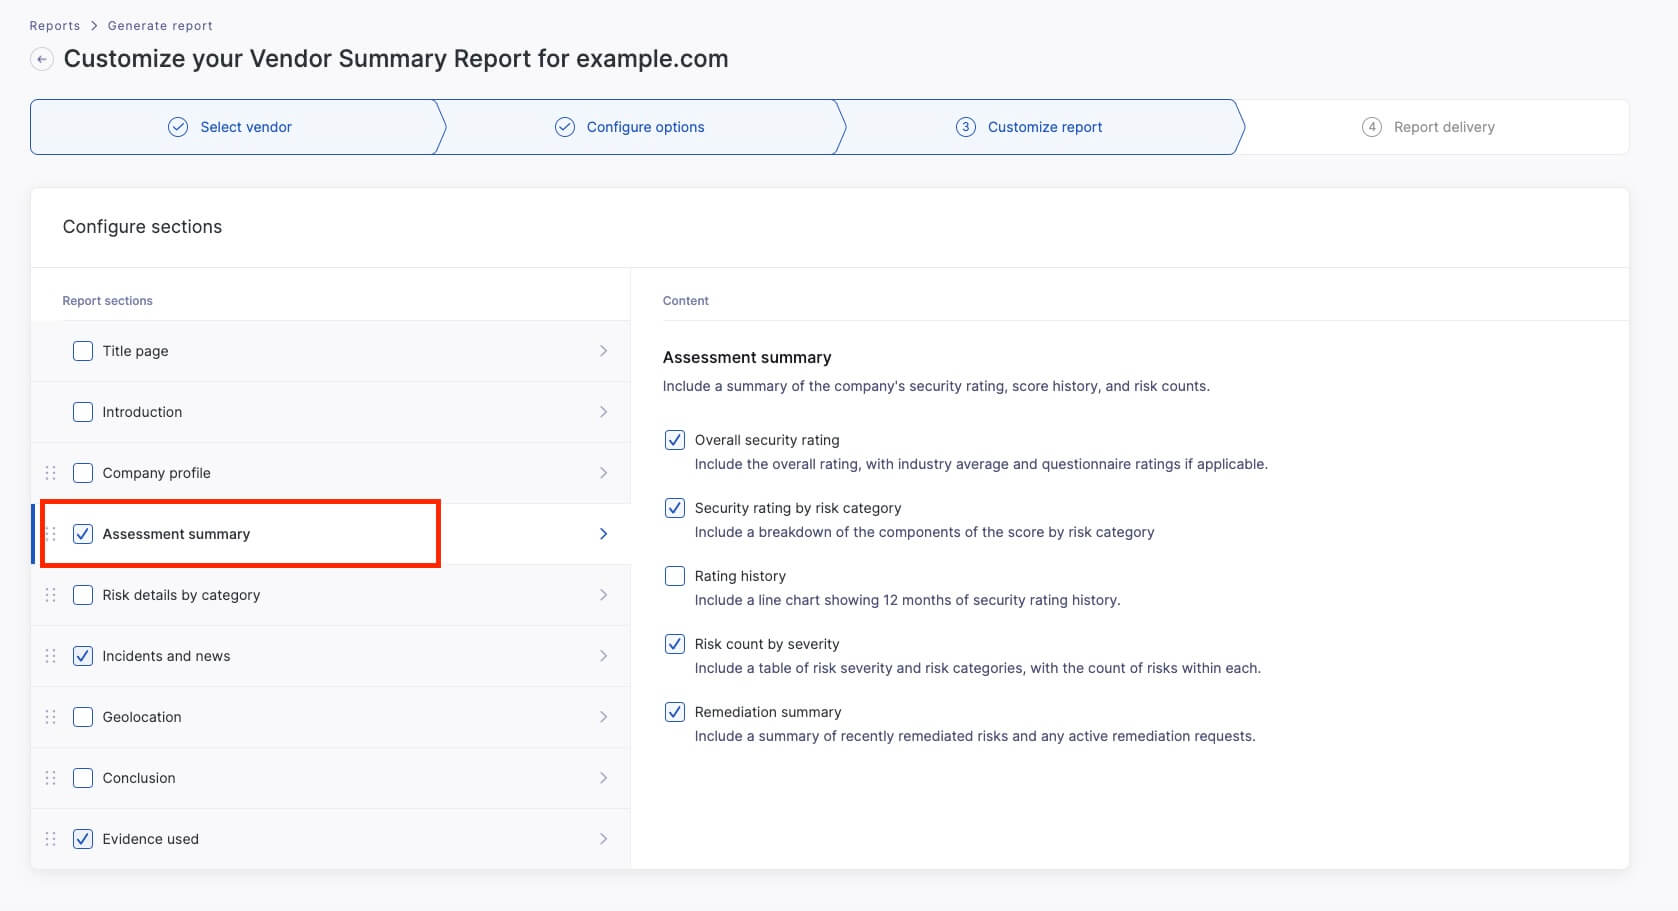Grab the drag handle for Geolocation
This screenshot has height=911, width=1678.
(x=51, y=717)
